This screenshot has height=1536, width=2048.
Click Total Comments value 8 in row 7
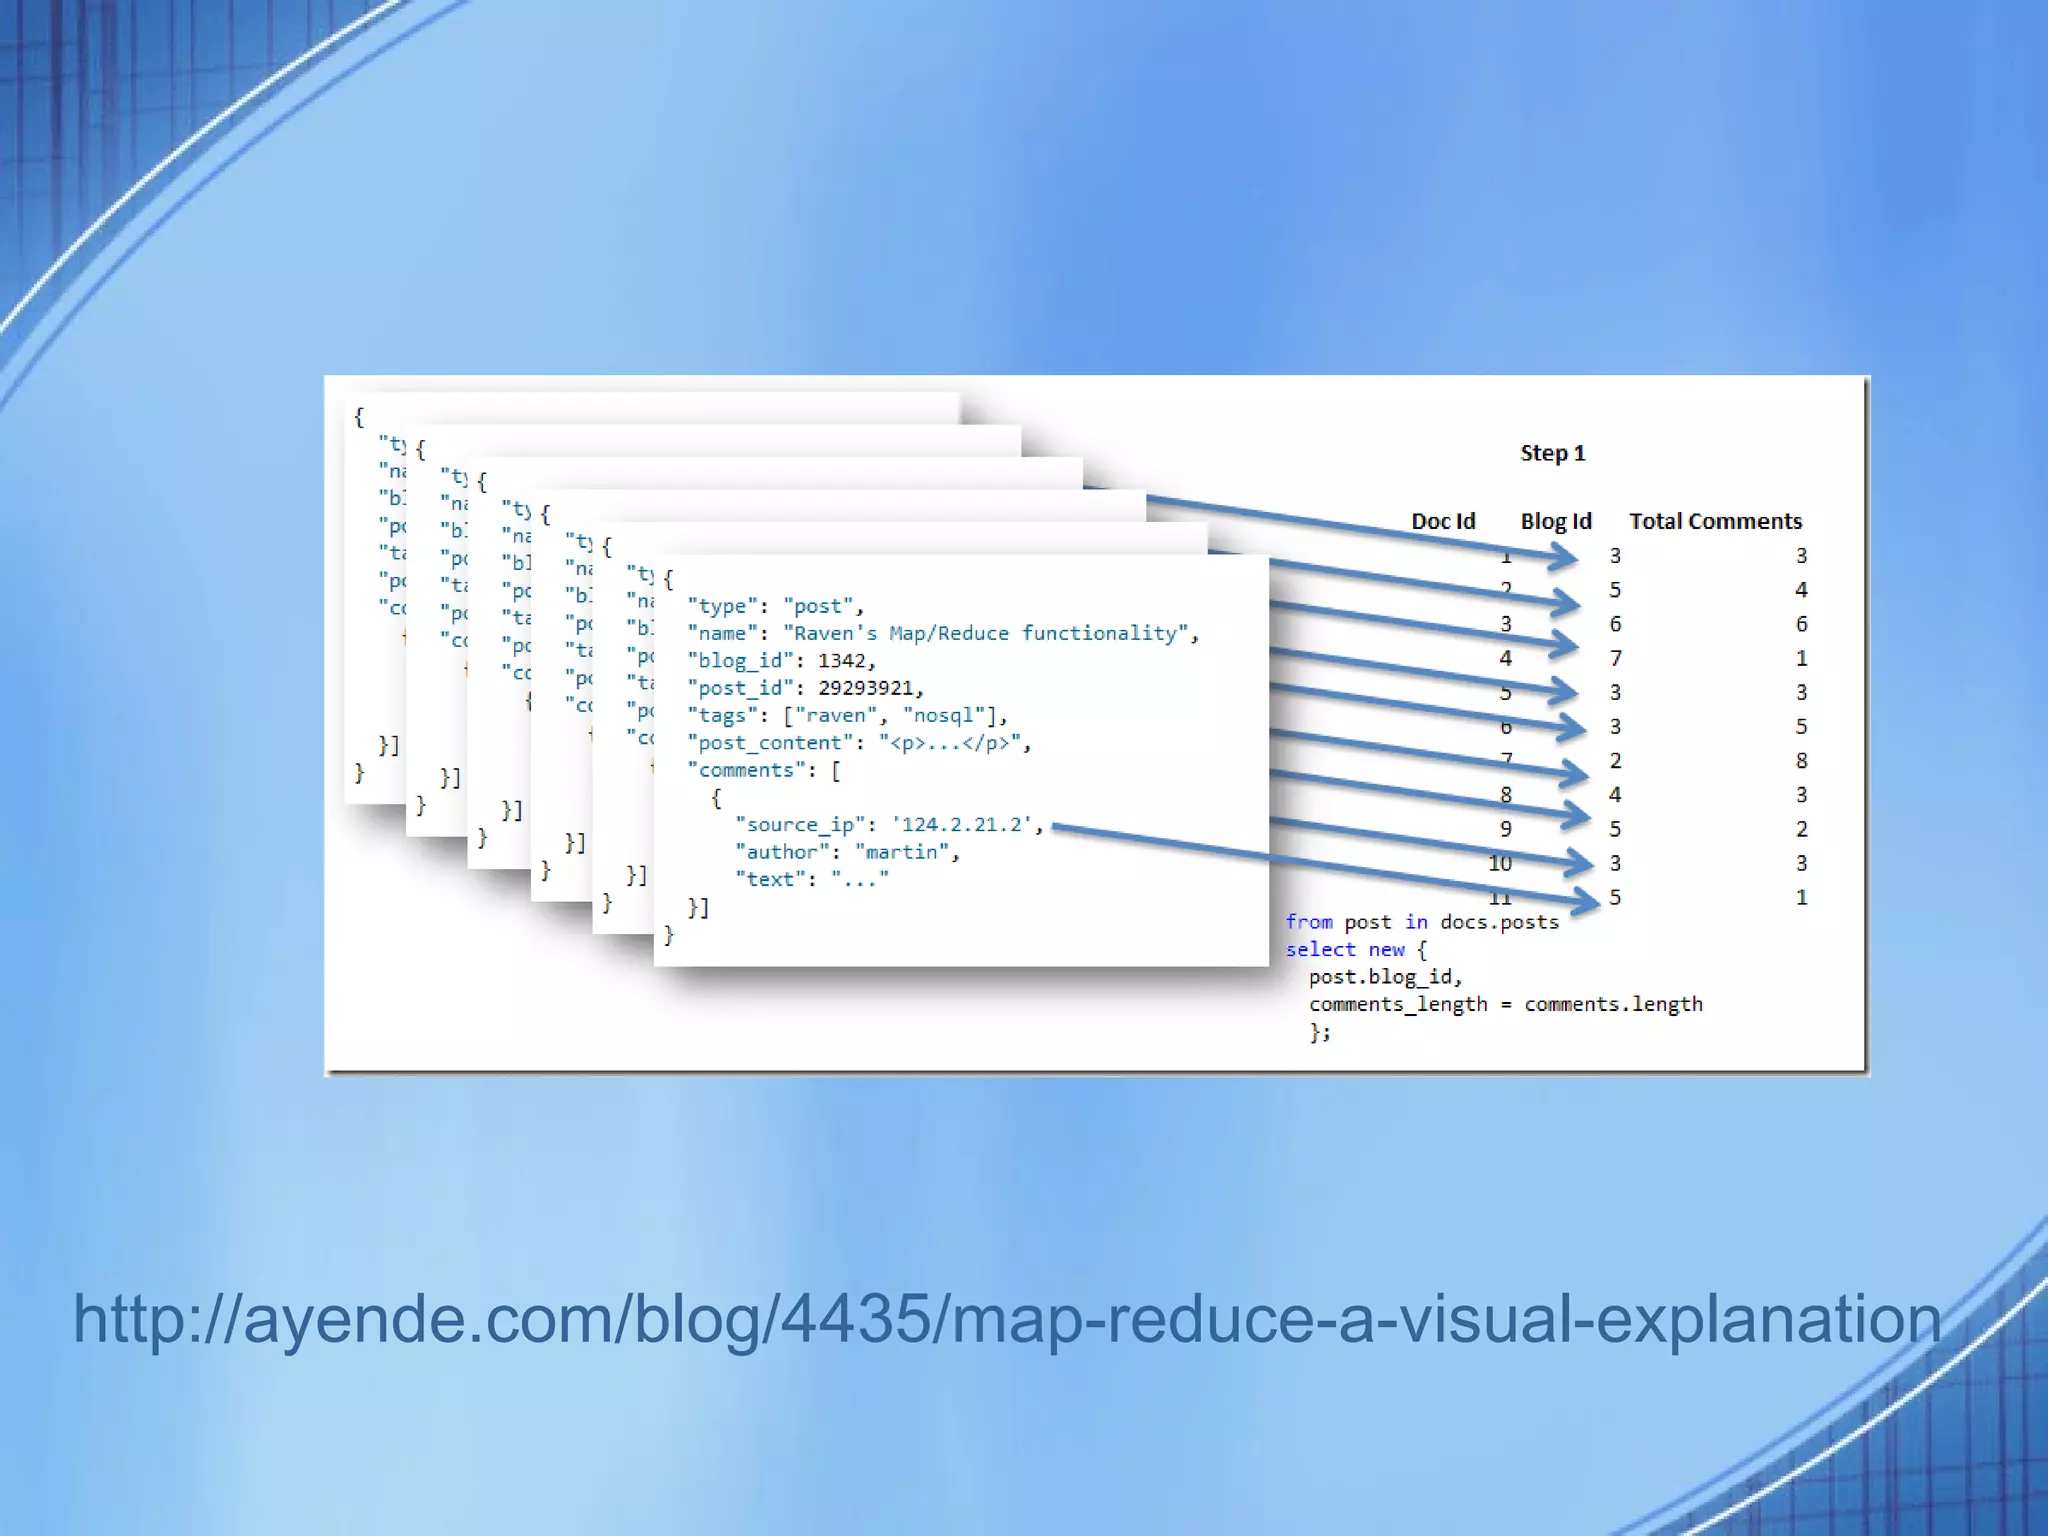(x=1801, y=761)
